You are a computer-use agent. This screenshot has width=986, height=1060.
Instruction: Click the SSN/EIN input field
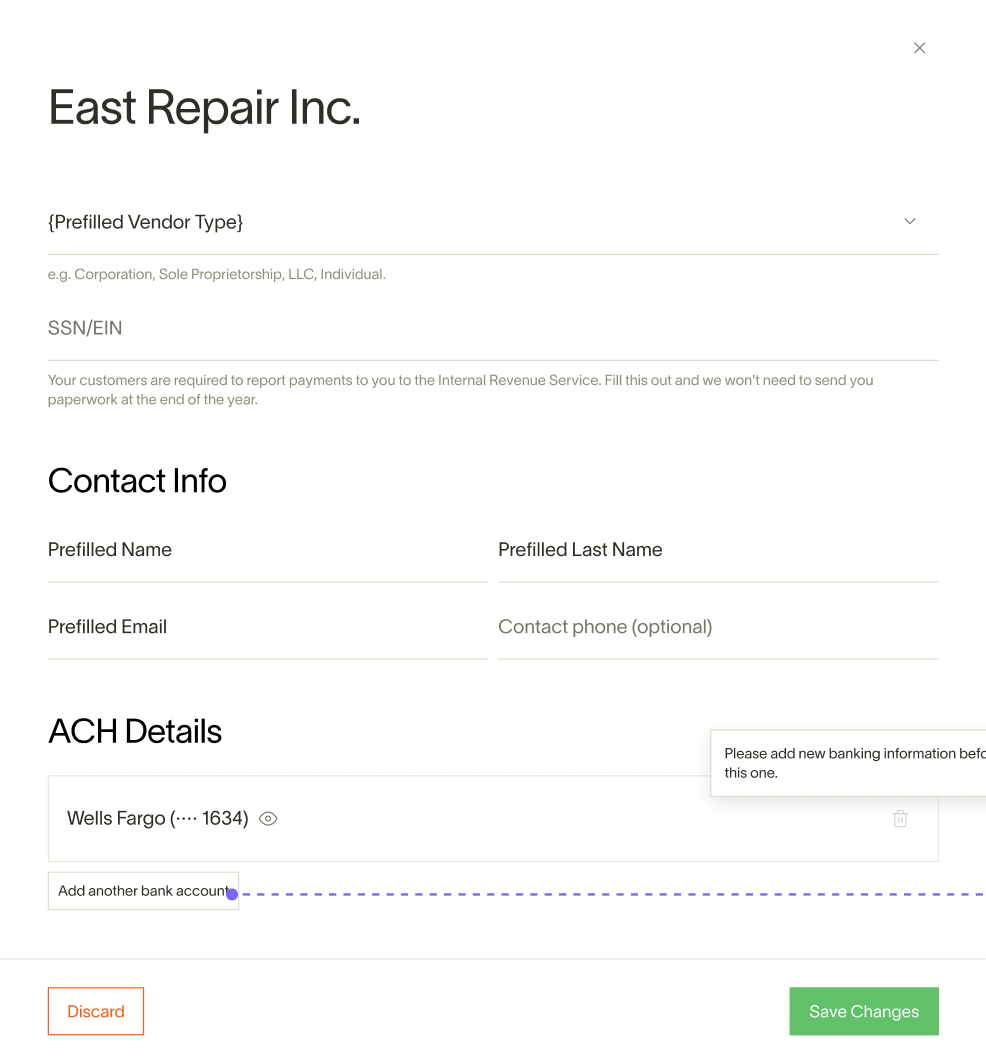click(x=490, y=328)
